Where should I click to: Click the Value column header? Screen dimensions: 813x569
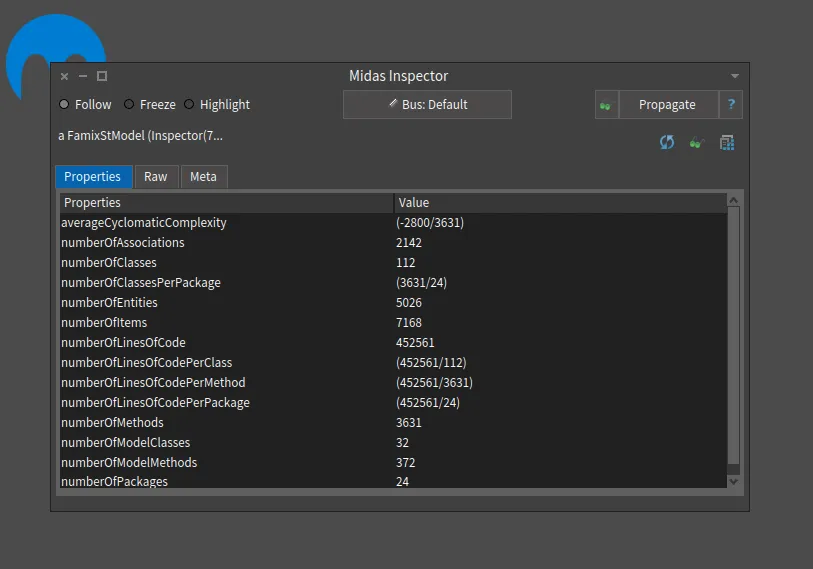pos(560,203)
